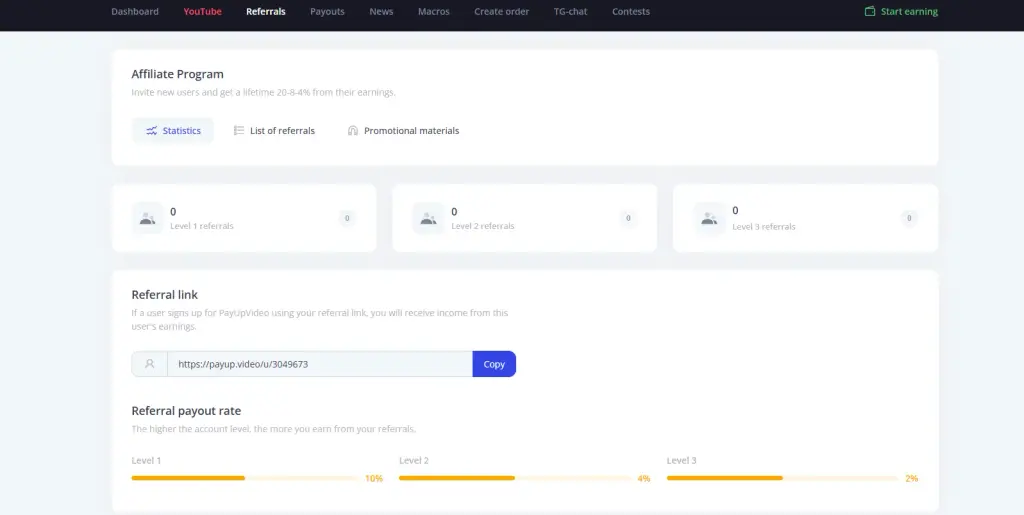1024x515 pixels.
Task: Click the counter badge on Level 1 referrals card
Action: (347, 218)
